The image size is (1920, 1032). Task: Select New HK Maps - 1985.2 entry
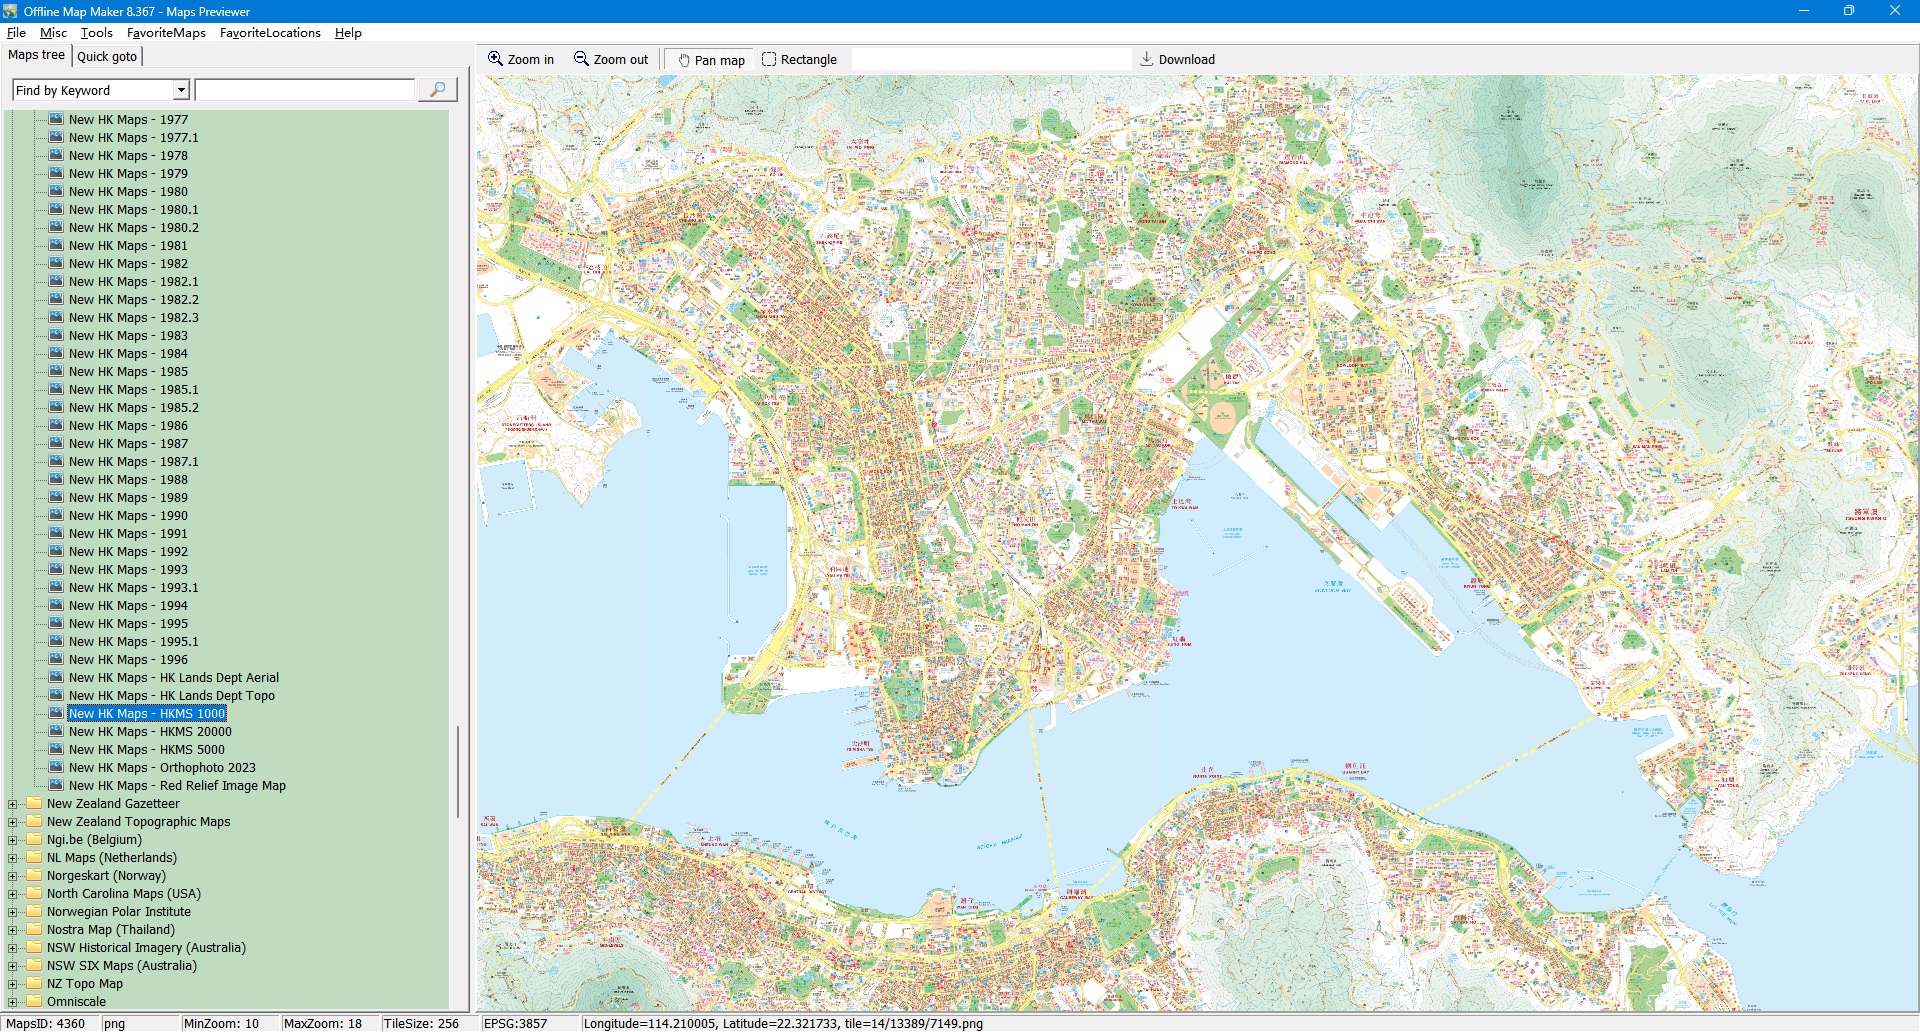pos(133,408)
